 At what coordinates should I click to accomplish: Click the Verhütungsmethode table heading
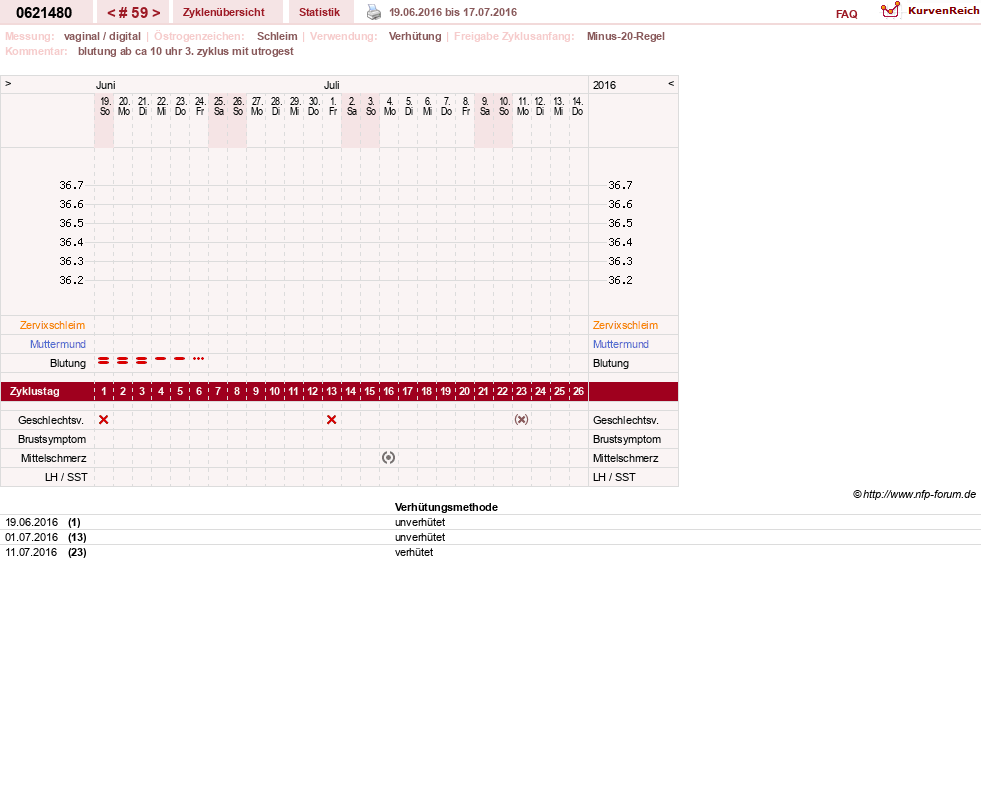pyautogui.click(x=446, y=507)
